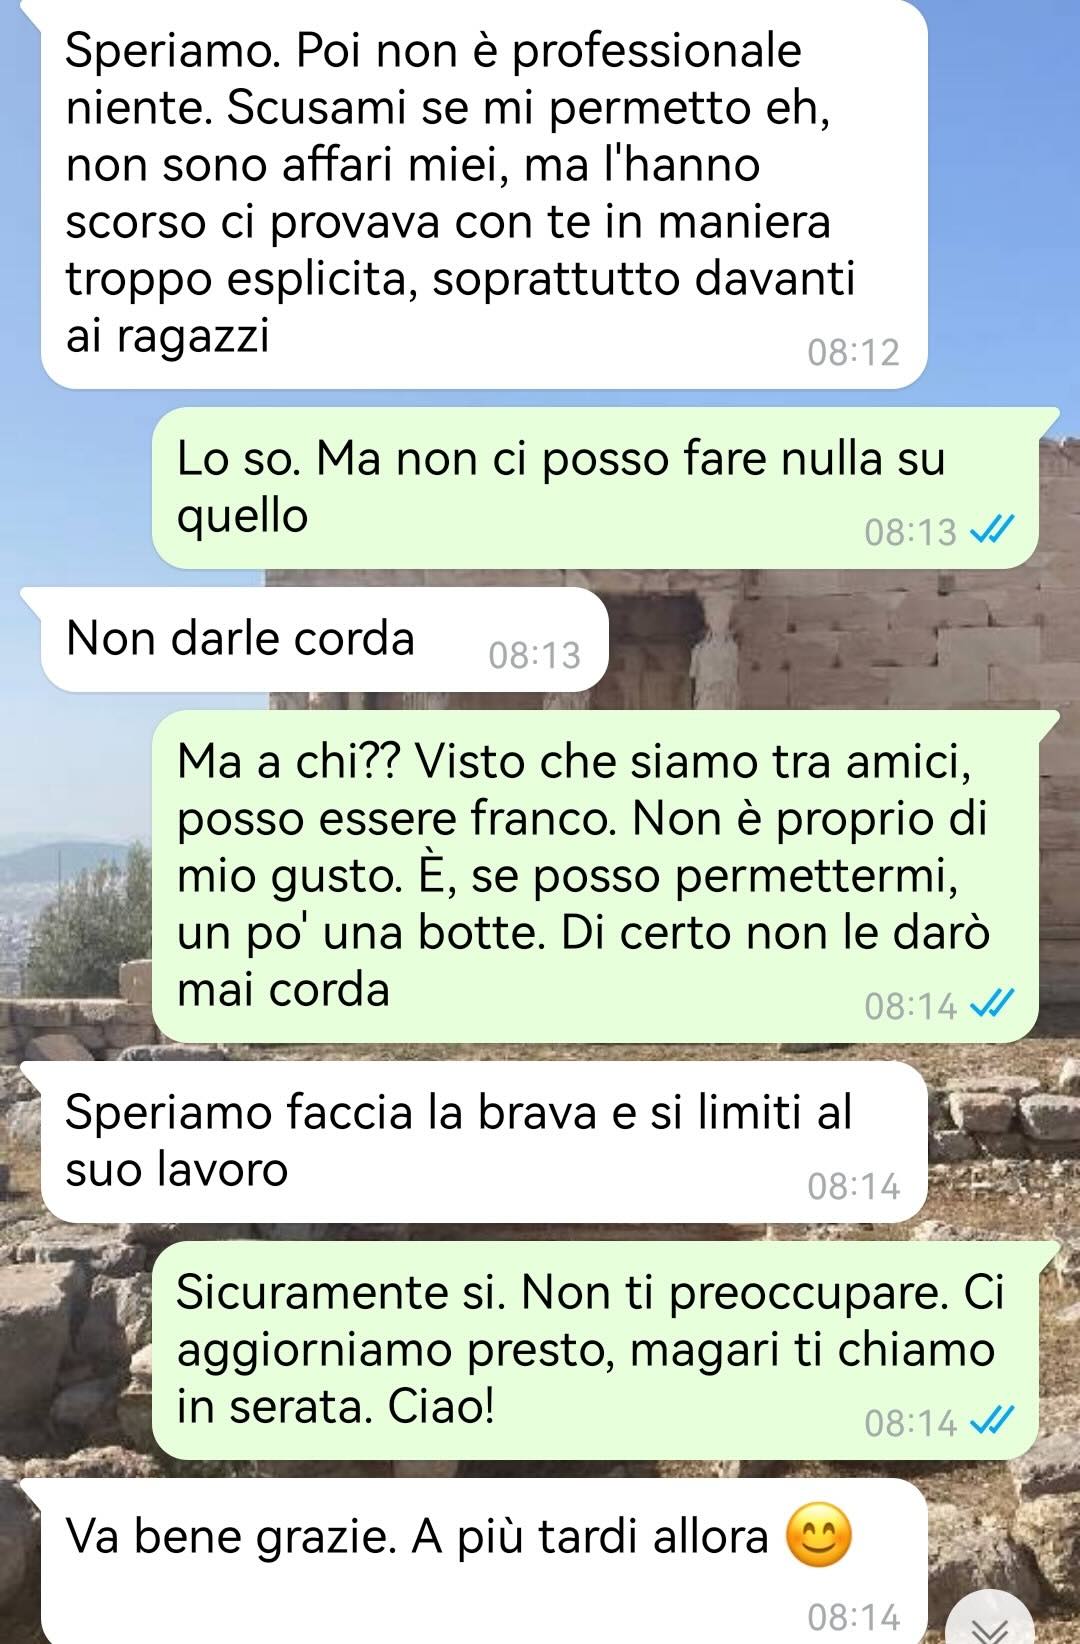Screen dimensions: 1080x1644
Task: Tap the 08:12 timestamp on first message
Action: click(x=853, y=352)
